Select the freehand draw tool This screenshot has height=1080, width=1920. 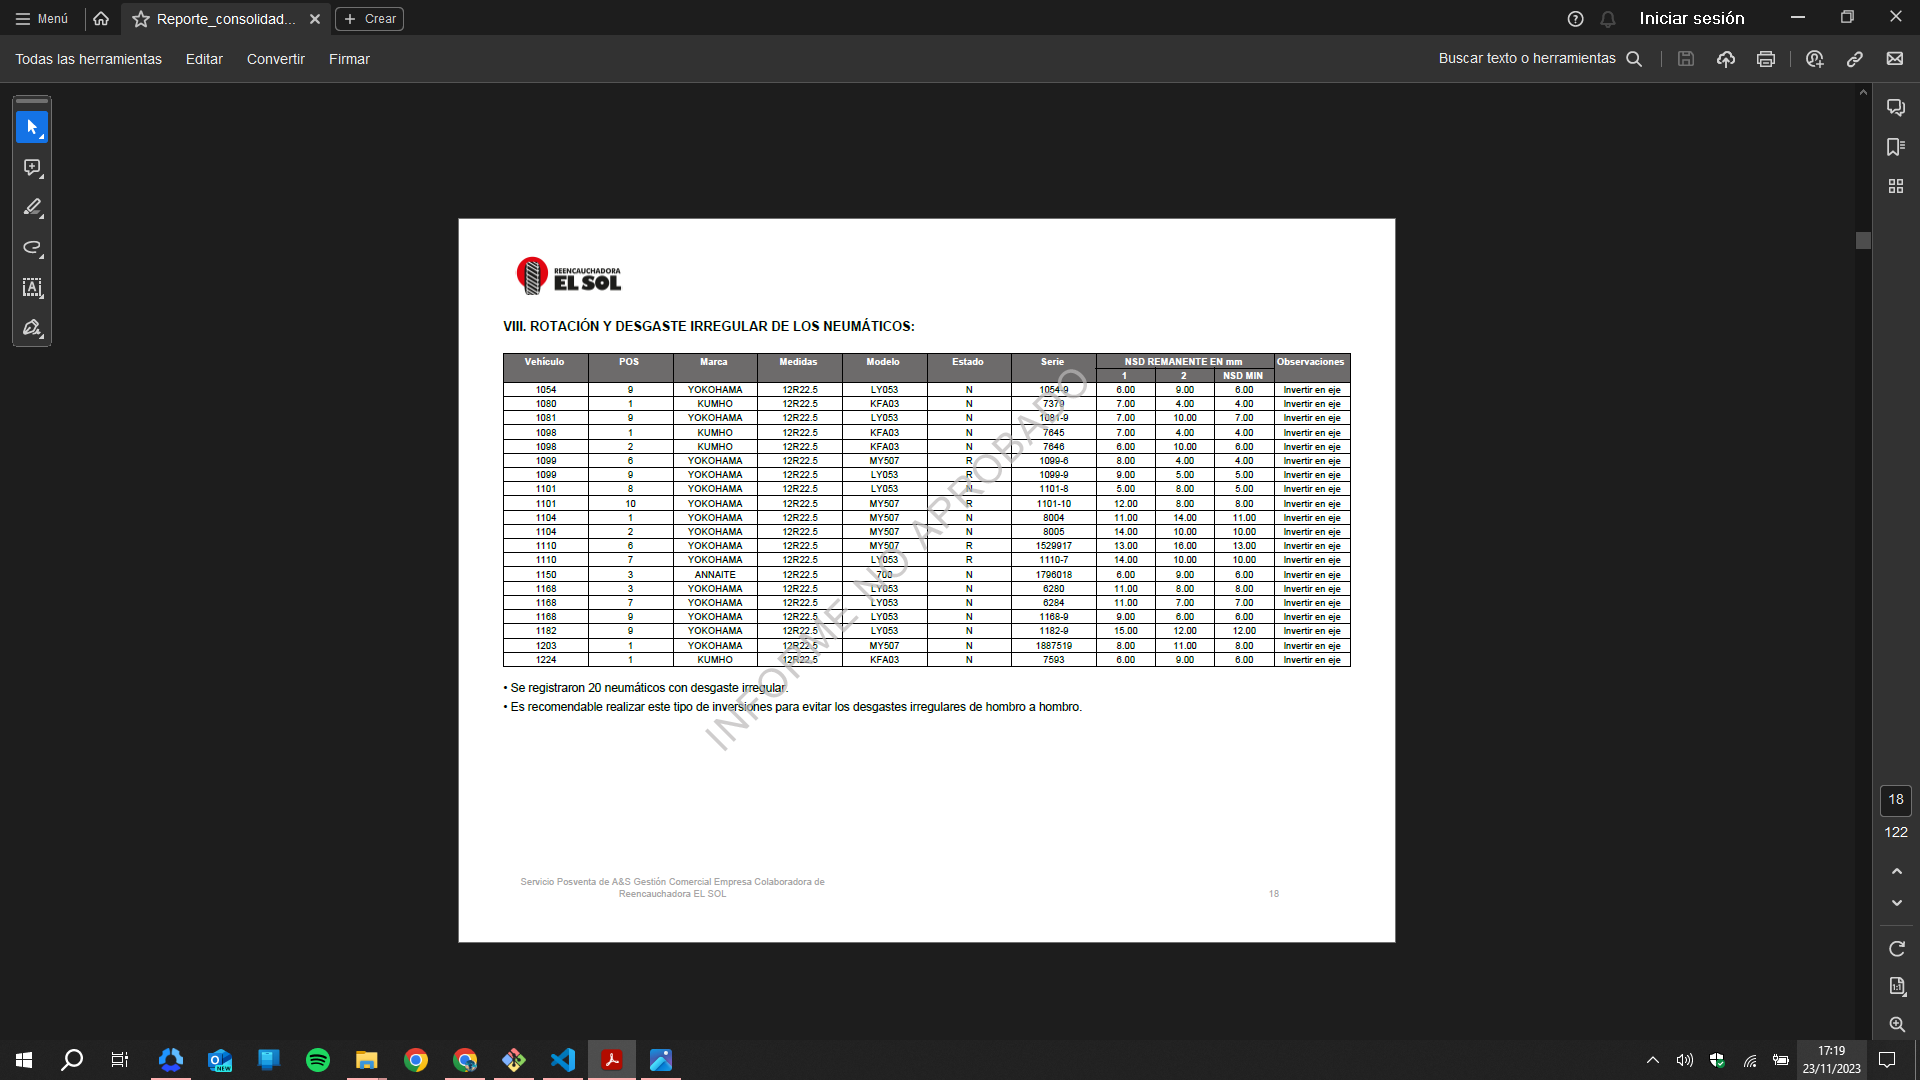[32, 248]
